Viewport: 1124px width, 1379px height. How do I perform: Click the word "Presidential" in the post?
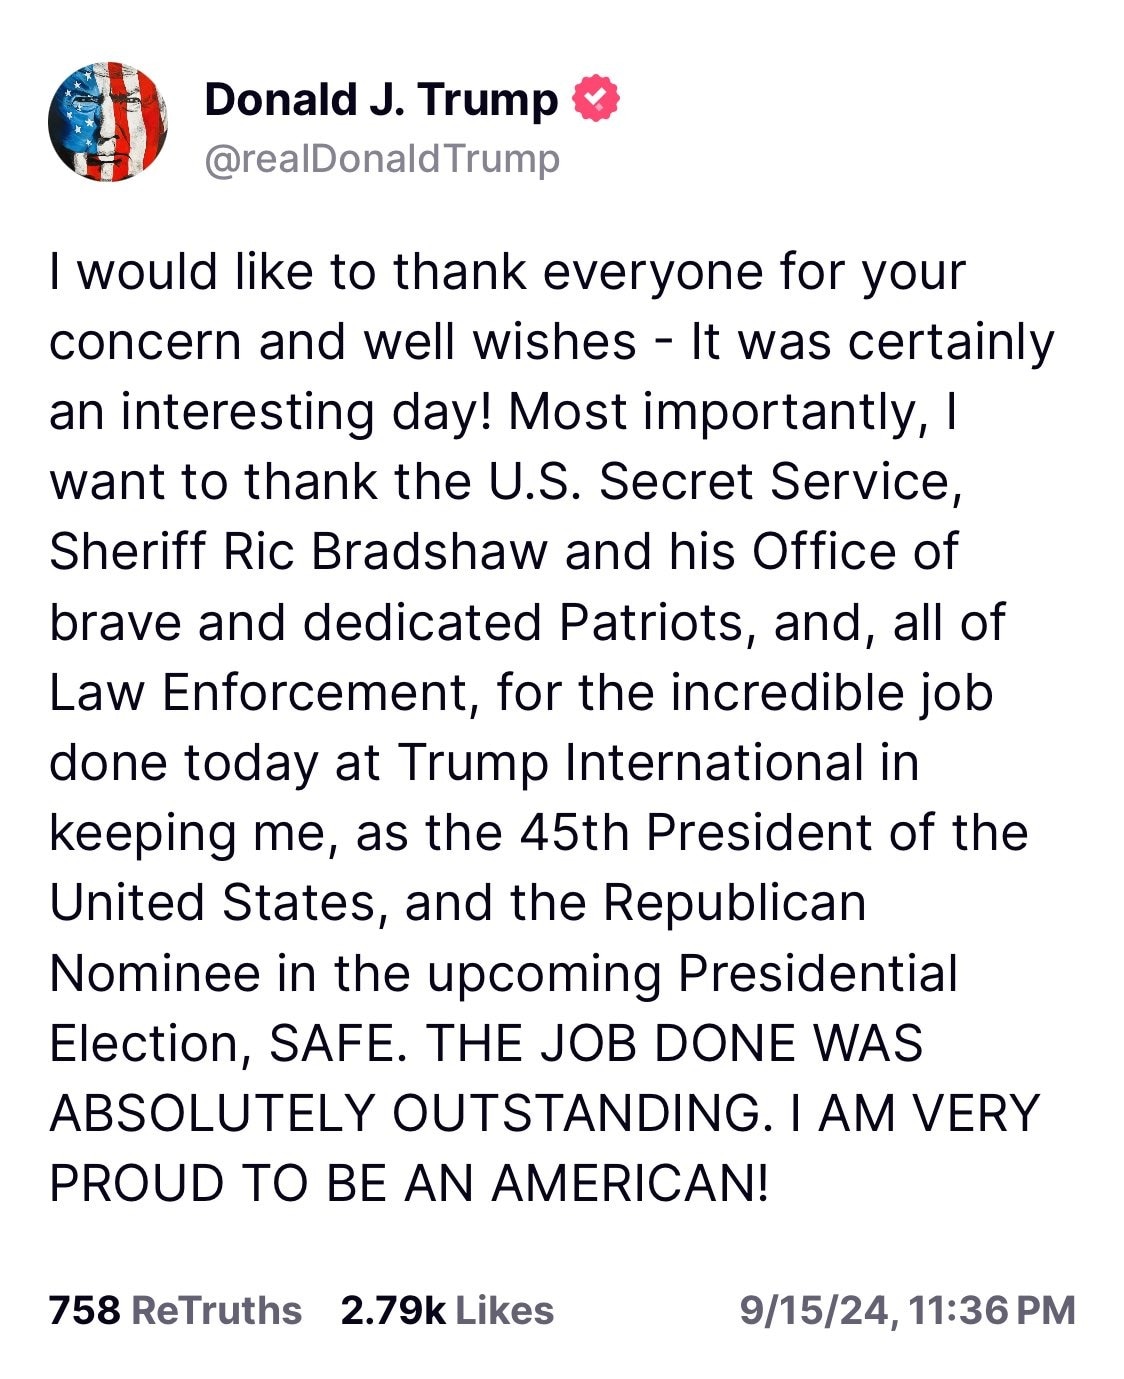[x=818, y=974]
